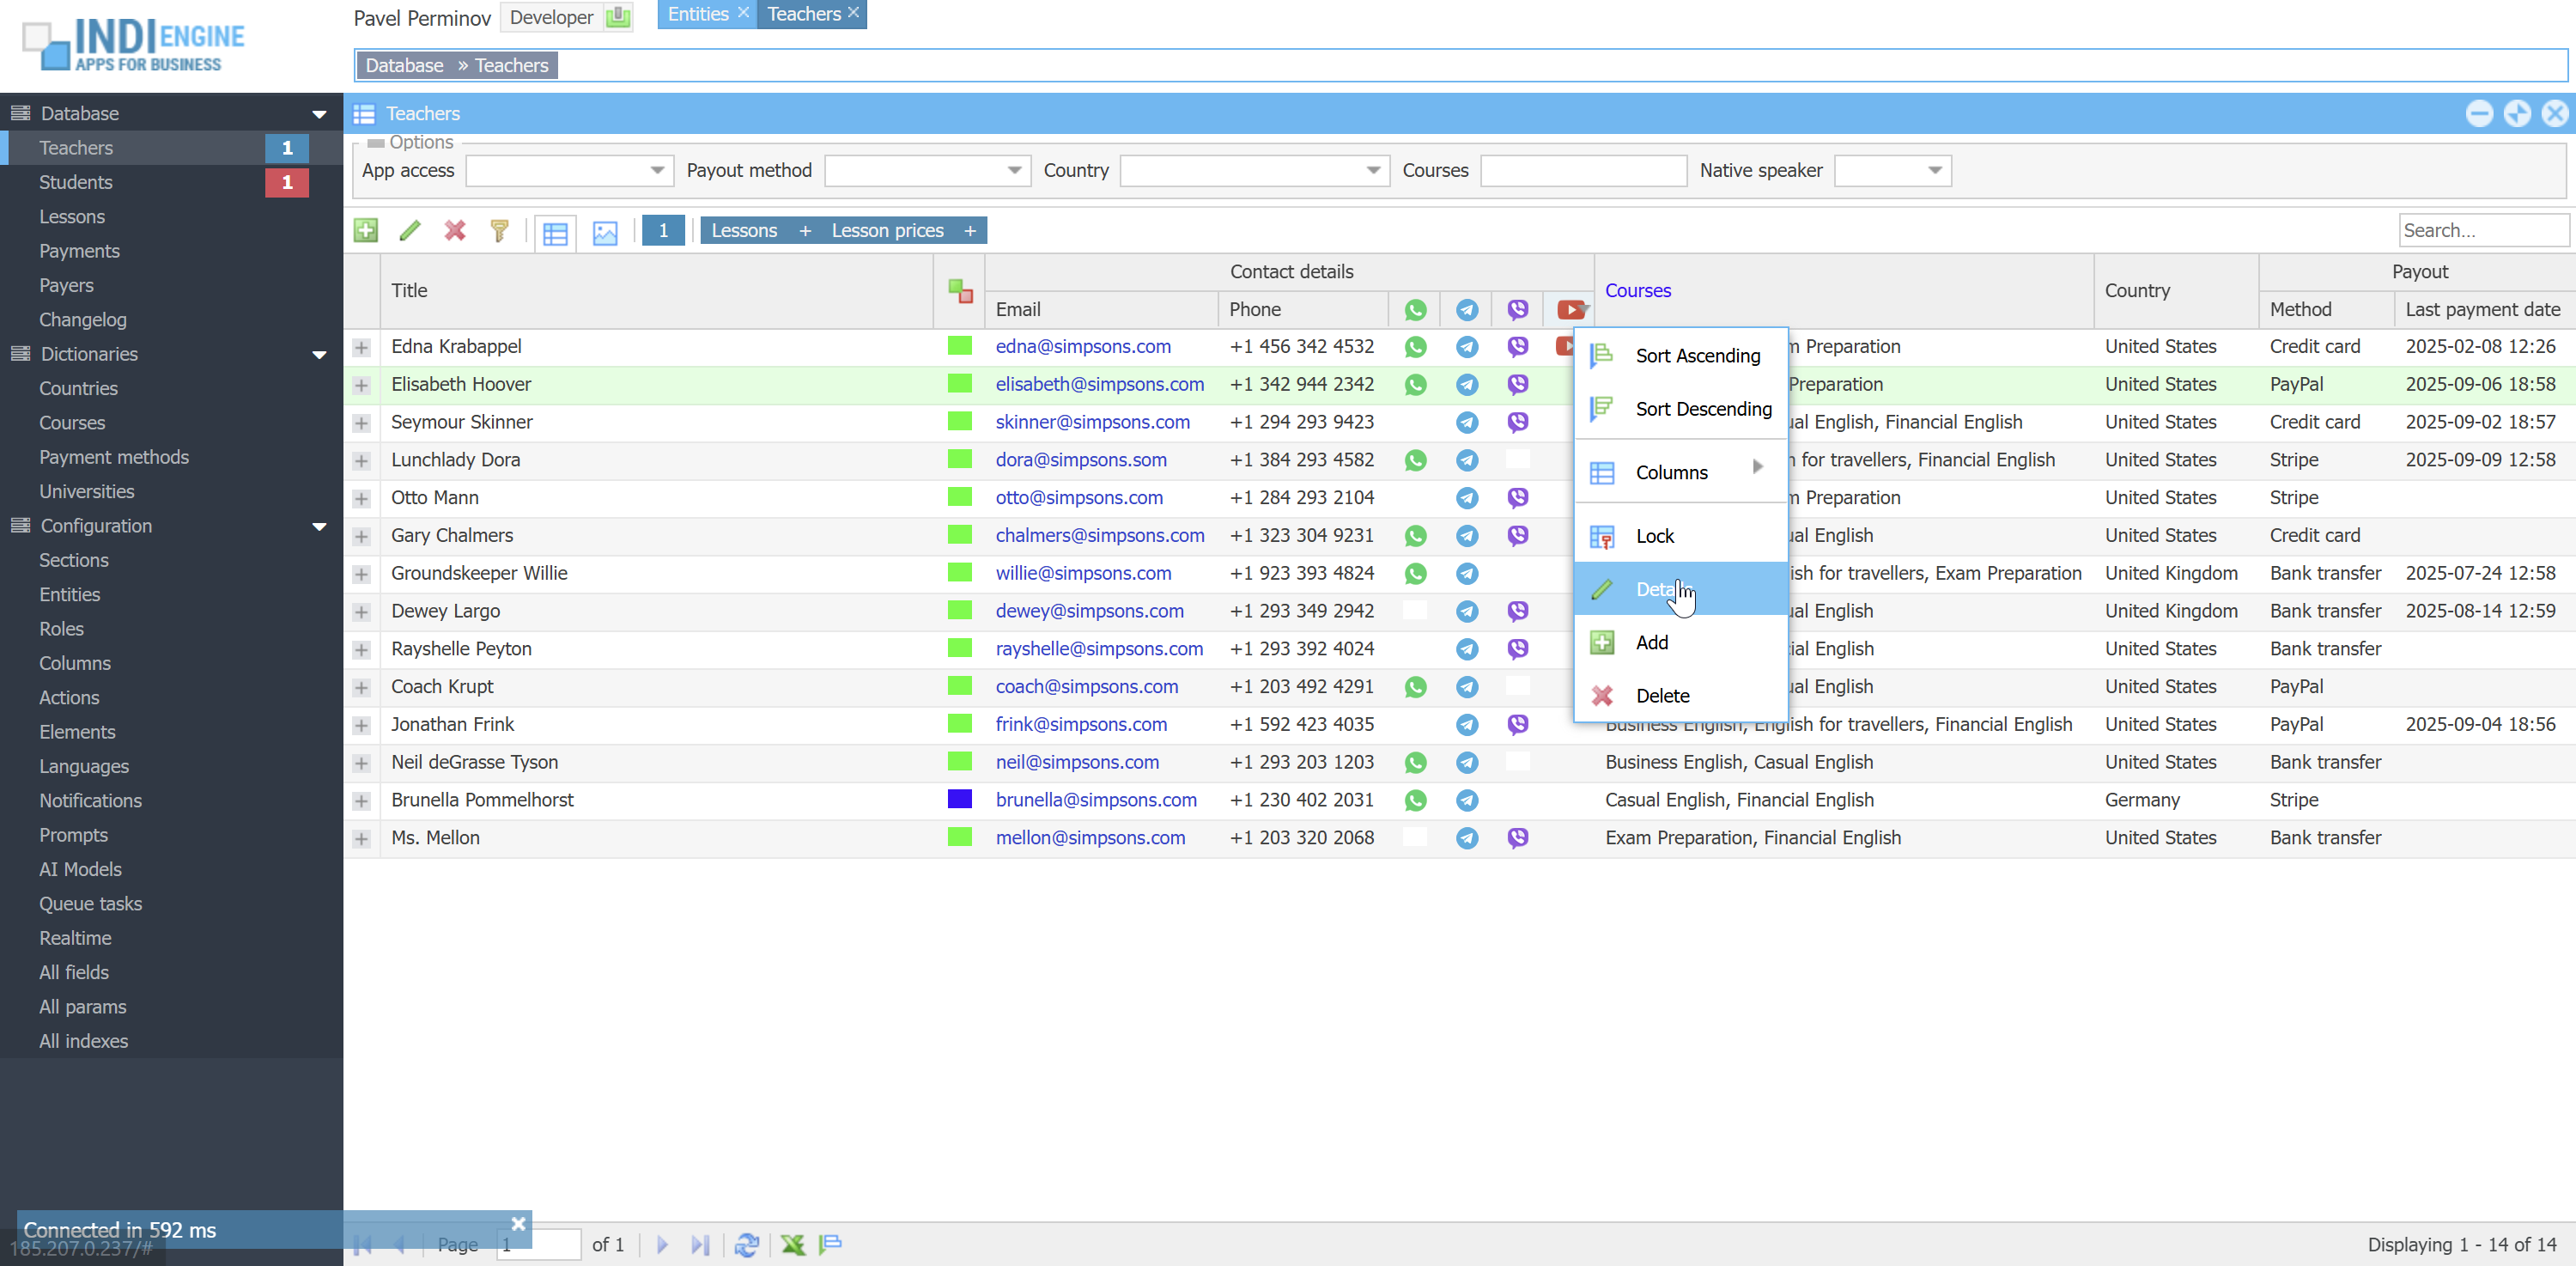
Task: Collapse the Options fieldset
Action: 376,143
